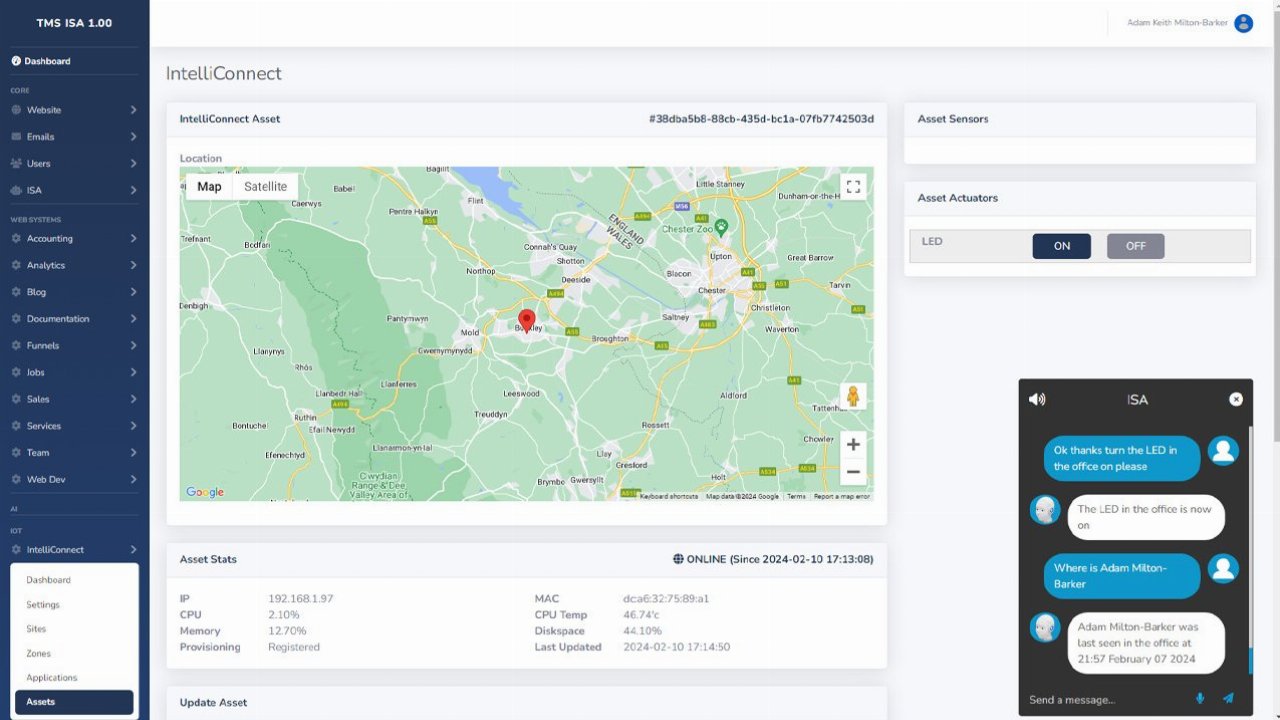Zoom in the map with plus
The image size is (1280, 720).
853,445
